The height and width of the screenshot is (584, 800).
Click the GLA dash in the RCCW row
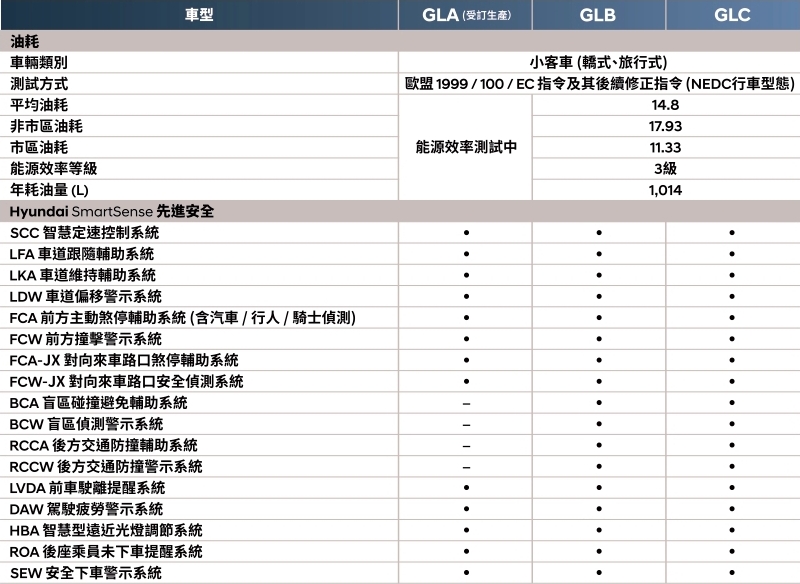coord(466,467)
